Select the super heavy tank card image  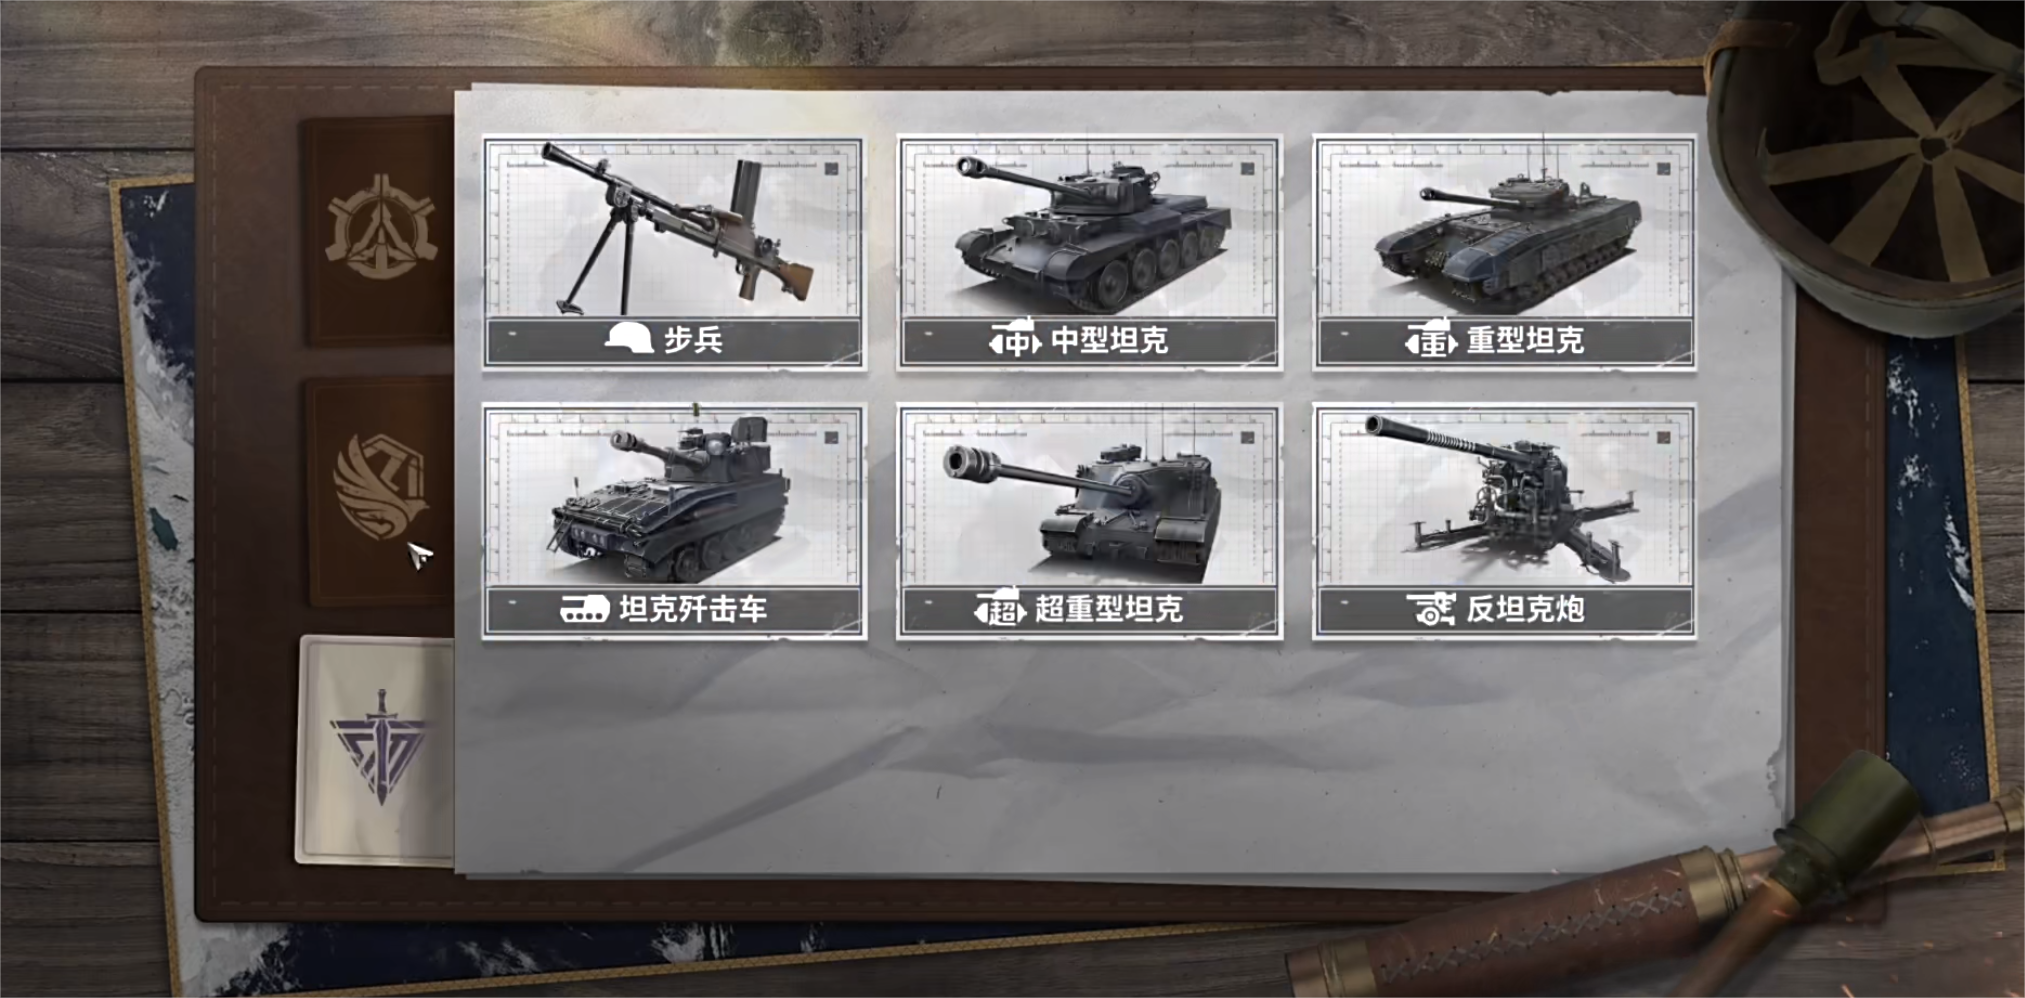coord(1089,497)
